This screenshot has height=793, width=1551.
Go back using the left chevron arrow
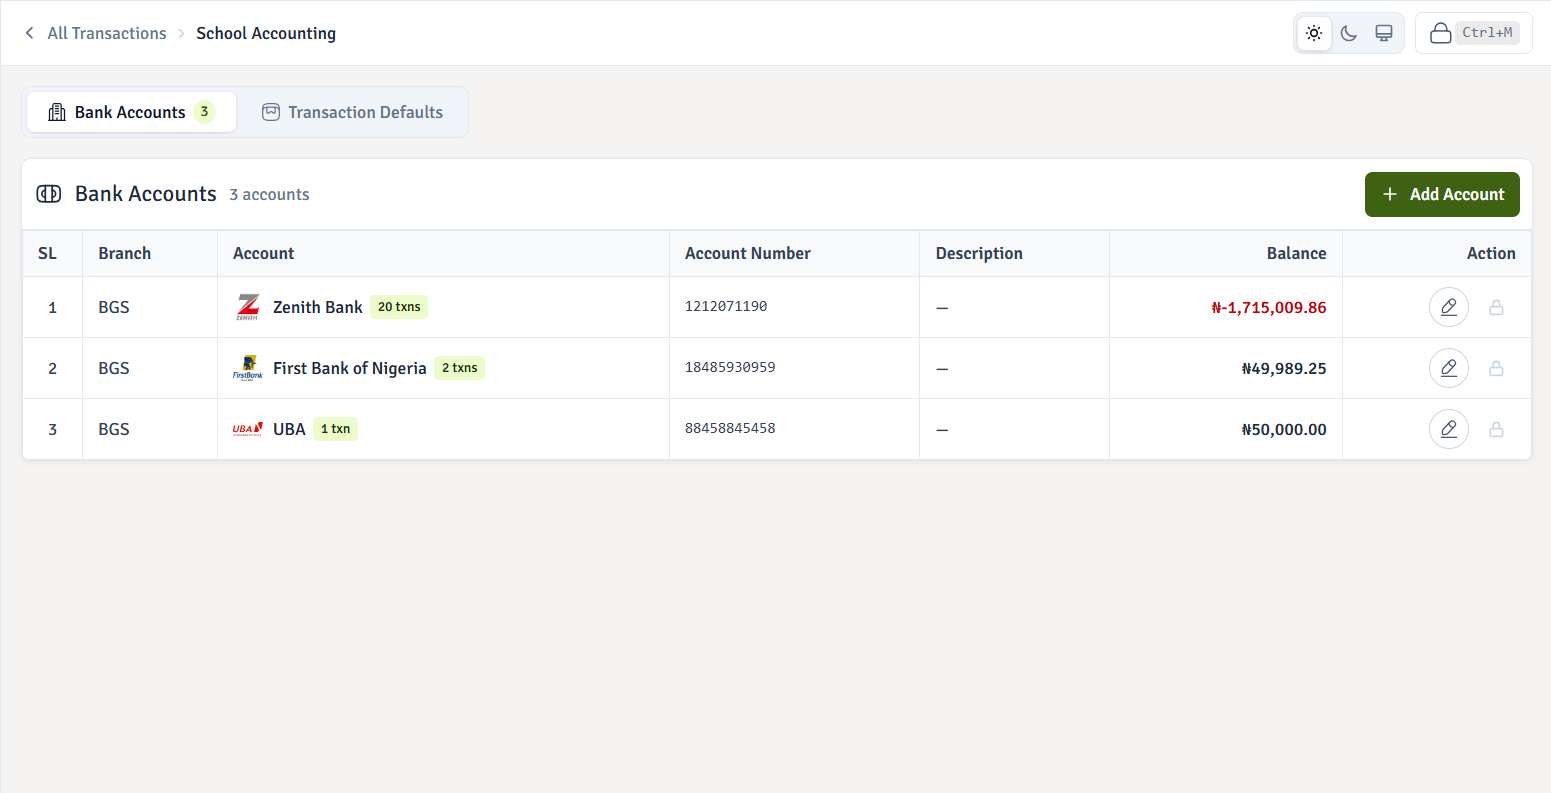[29, 33]
